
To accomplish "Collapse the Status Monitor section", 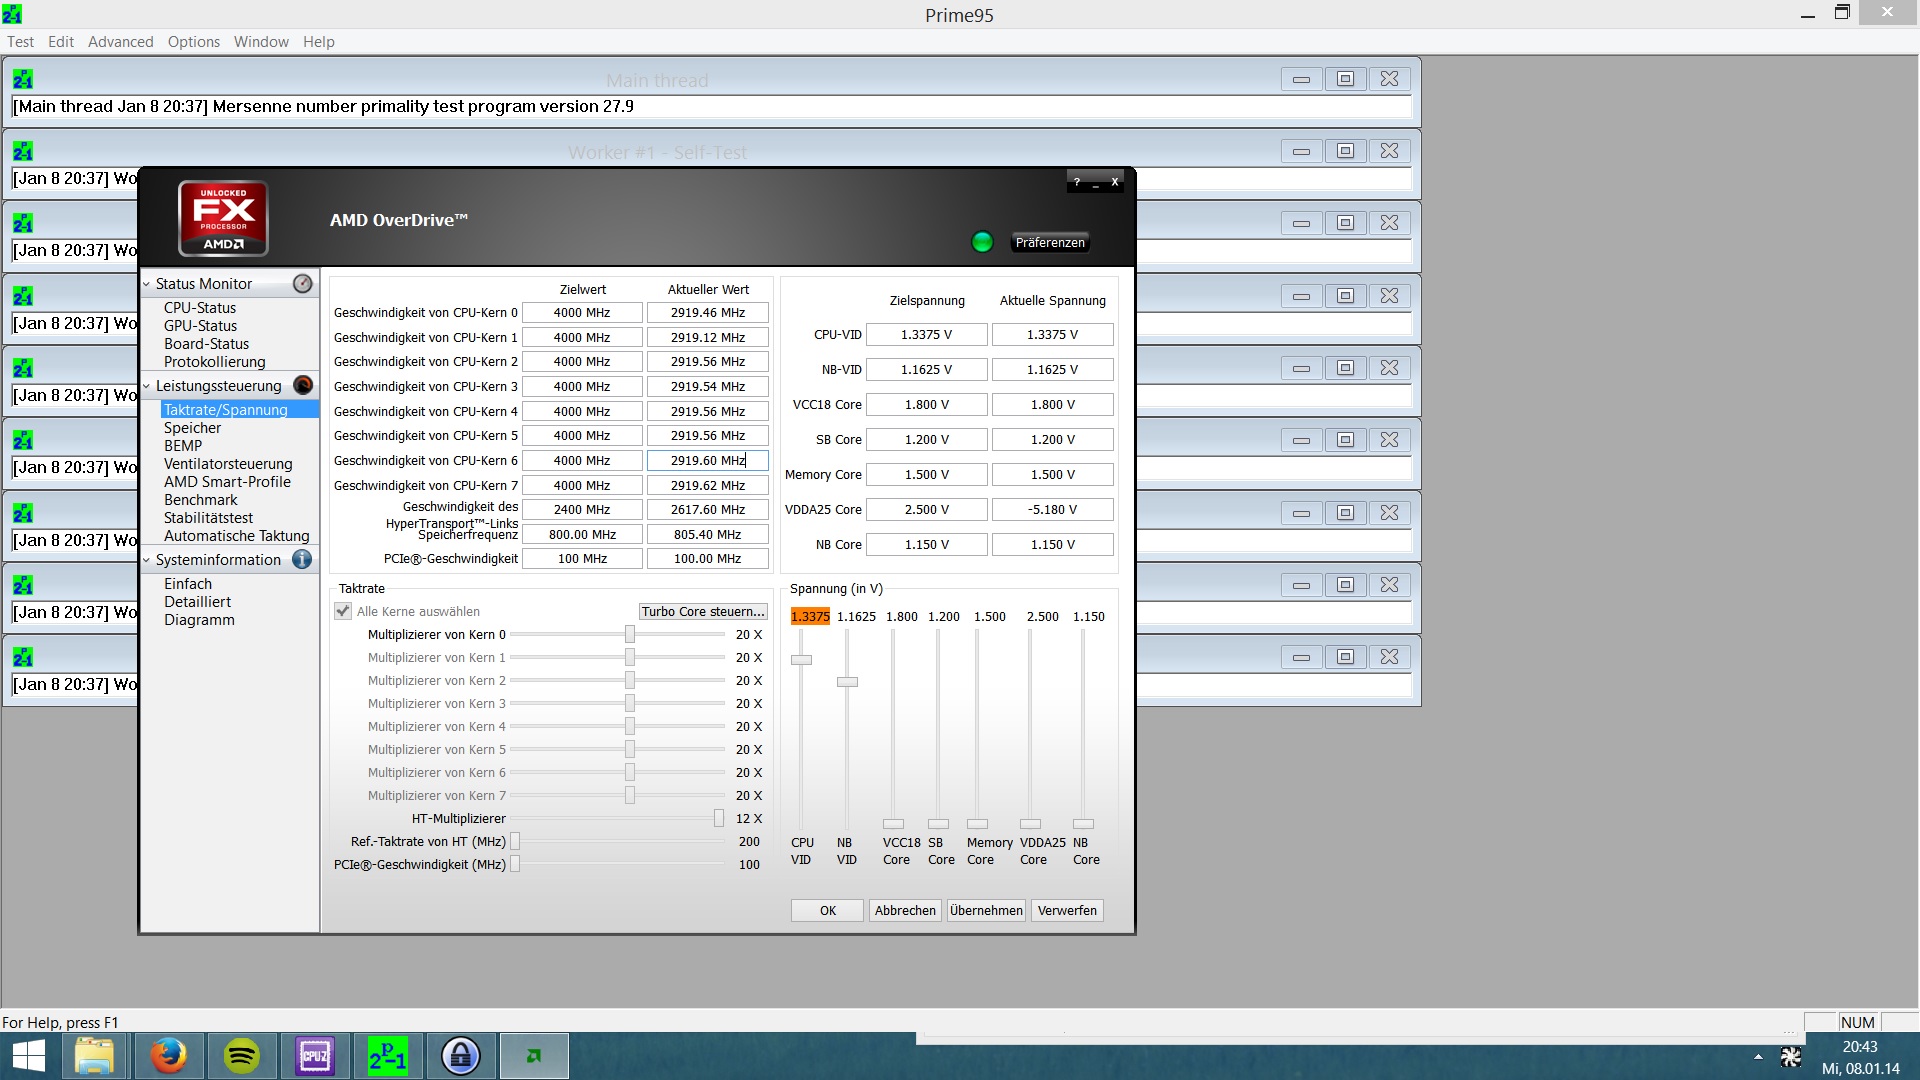I will (x=147, y=284).
